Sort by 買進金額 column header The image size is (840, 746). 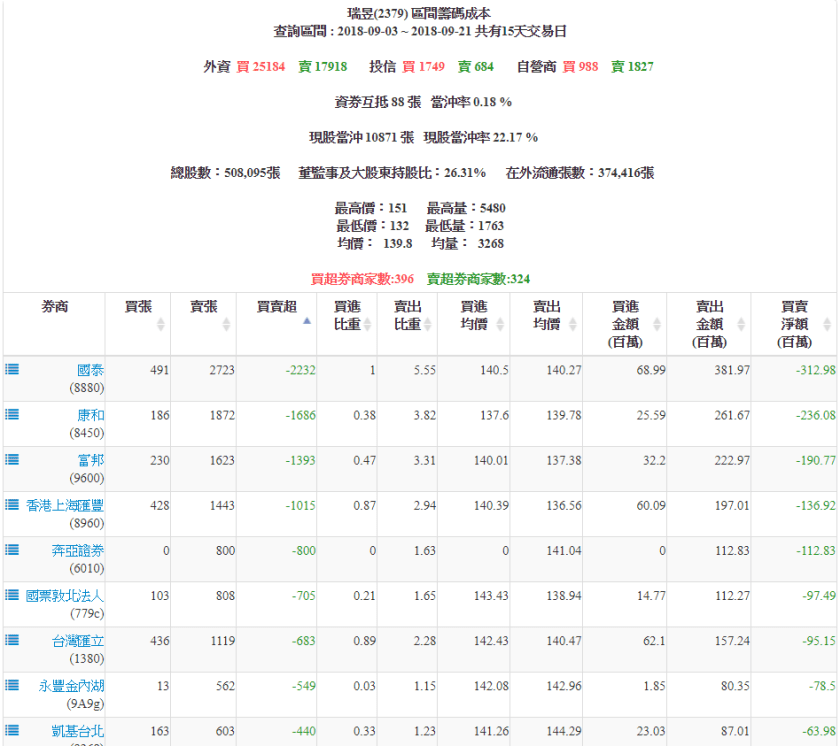click(x=626, y=324)
